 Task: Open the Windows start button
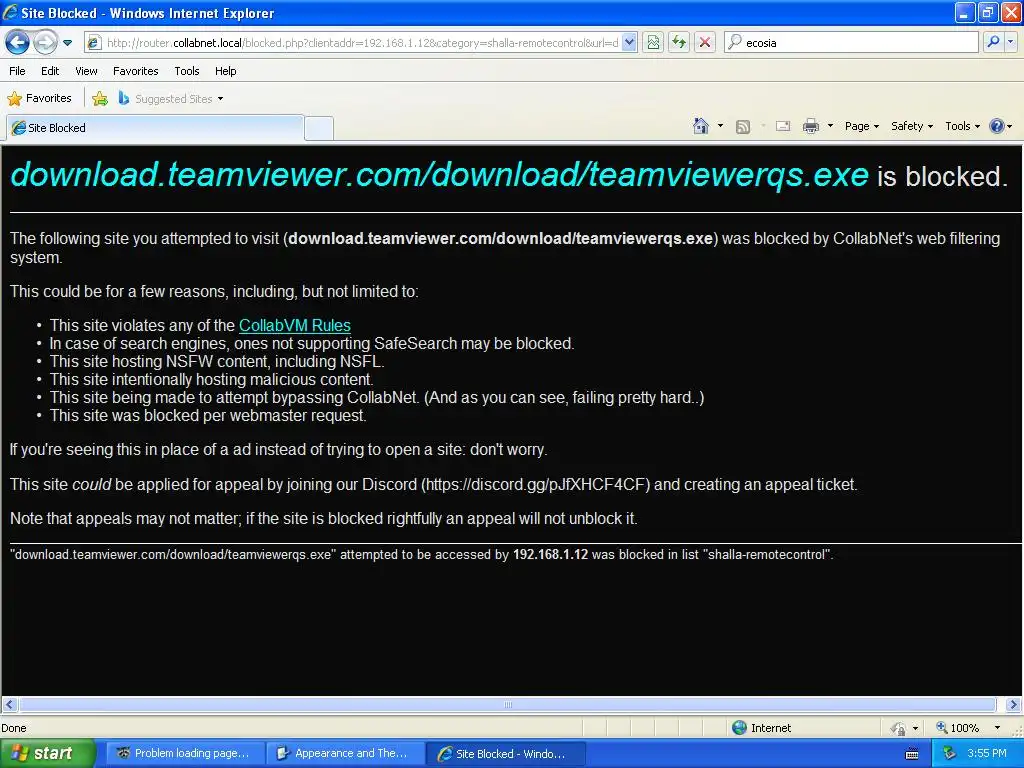click(47, 754)
